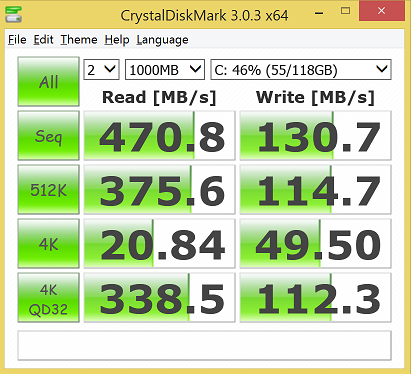Expand the test runs count dropdown showing 2
Screen dimensions: 412x374
click(x=101, y=70)
